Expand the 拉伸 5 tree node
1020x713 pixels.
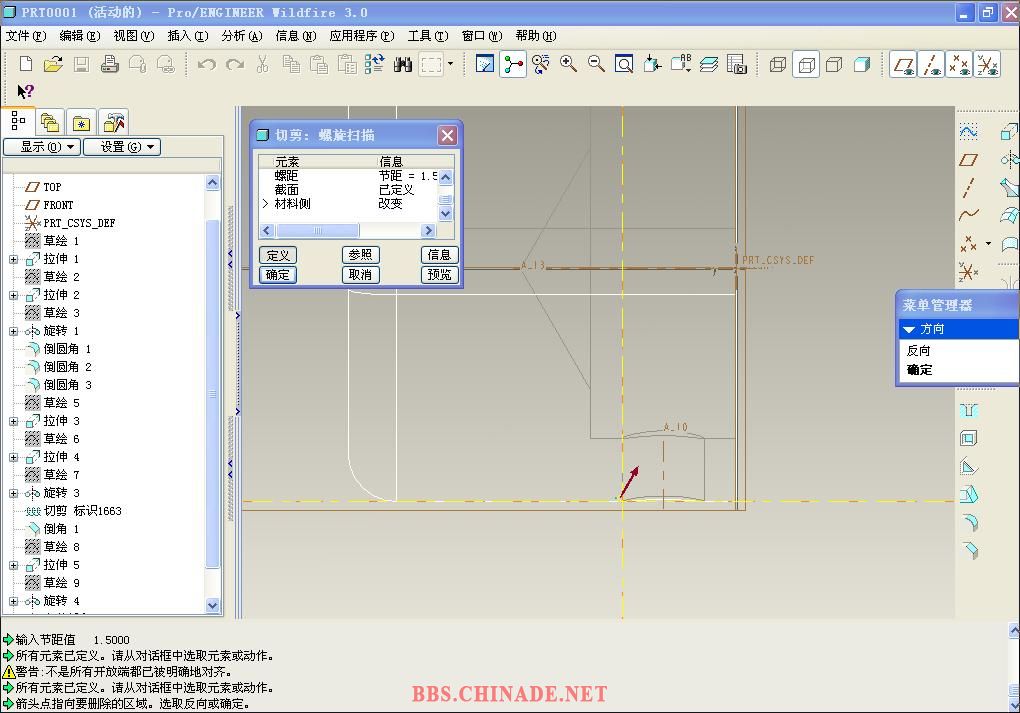14,566
